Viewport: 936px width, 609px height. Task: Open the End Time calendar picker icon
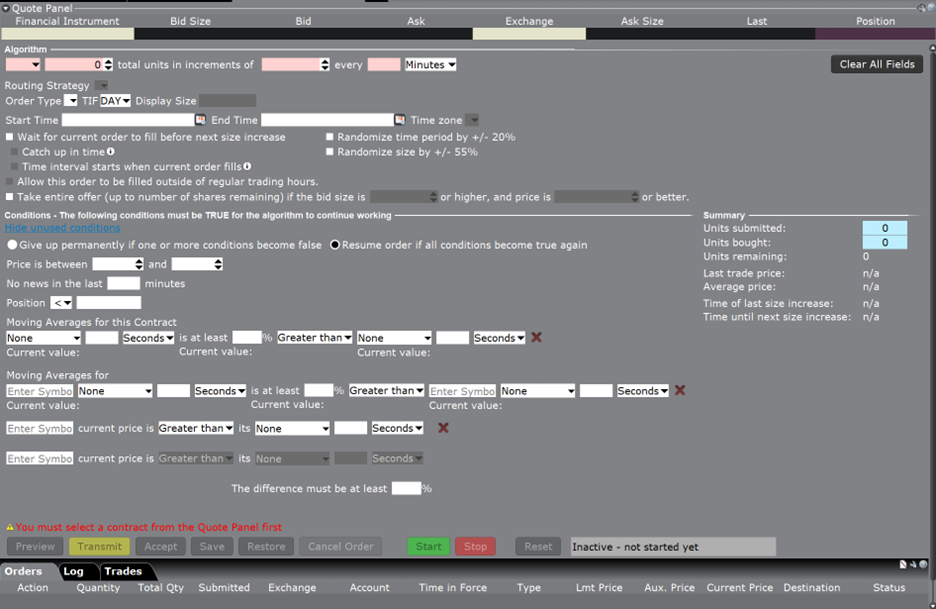(x=400, y=120)
